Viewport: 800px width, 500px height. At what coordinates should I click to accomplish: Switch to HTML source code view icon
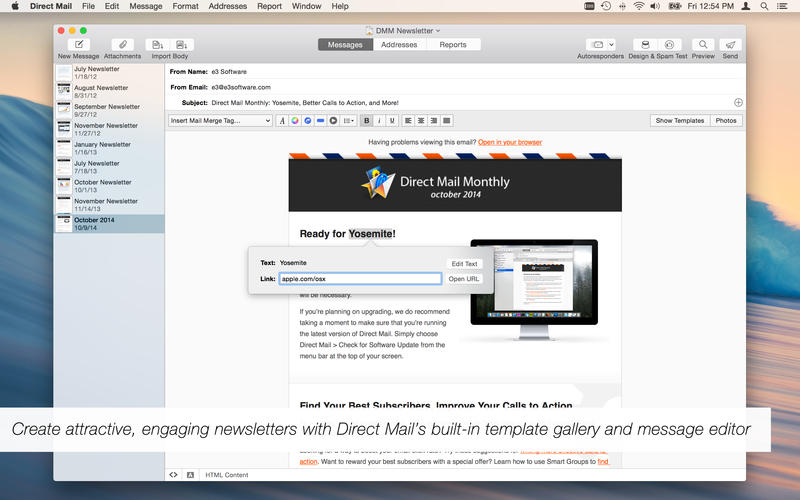tap(173, 474)
